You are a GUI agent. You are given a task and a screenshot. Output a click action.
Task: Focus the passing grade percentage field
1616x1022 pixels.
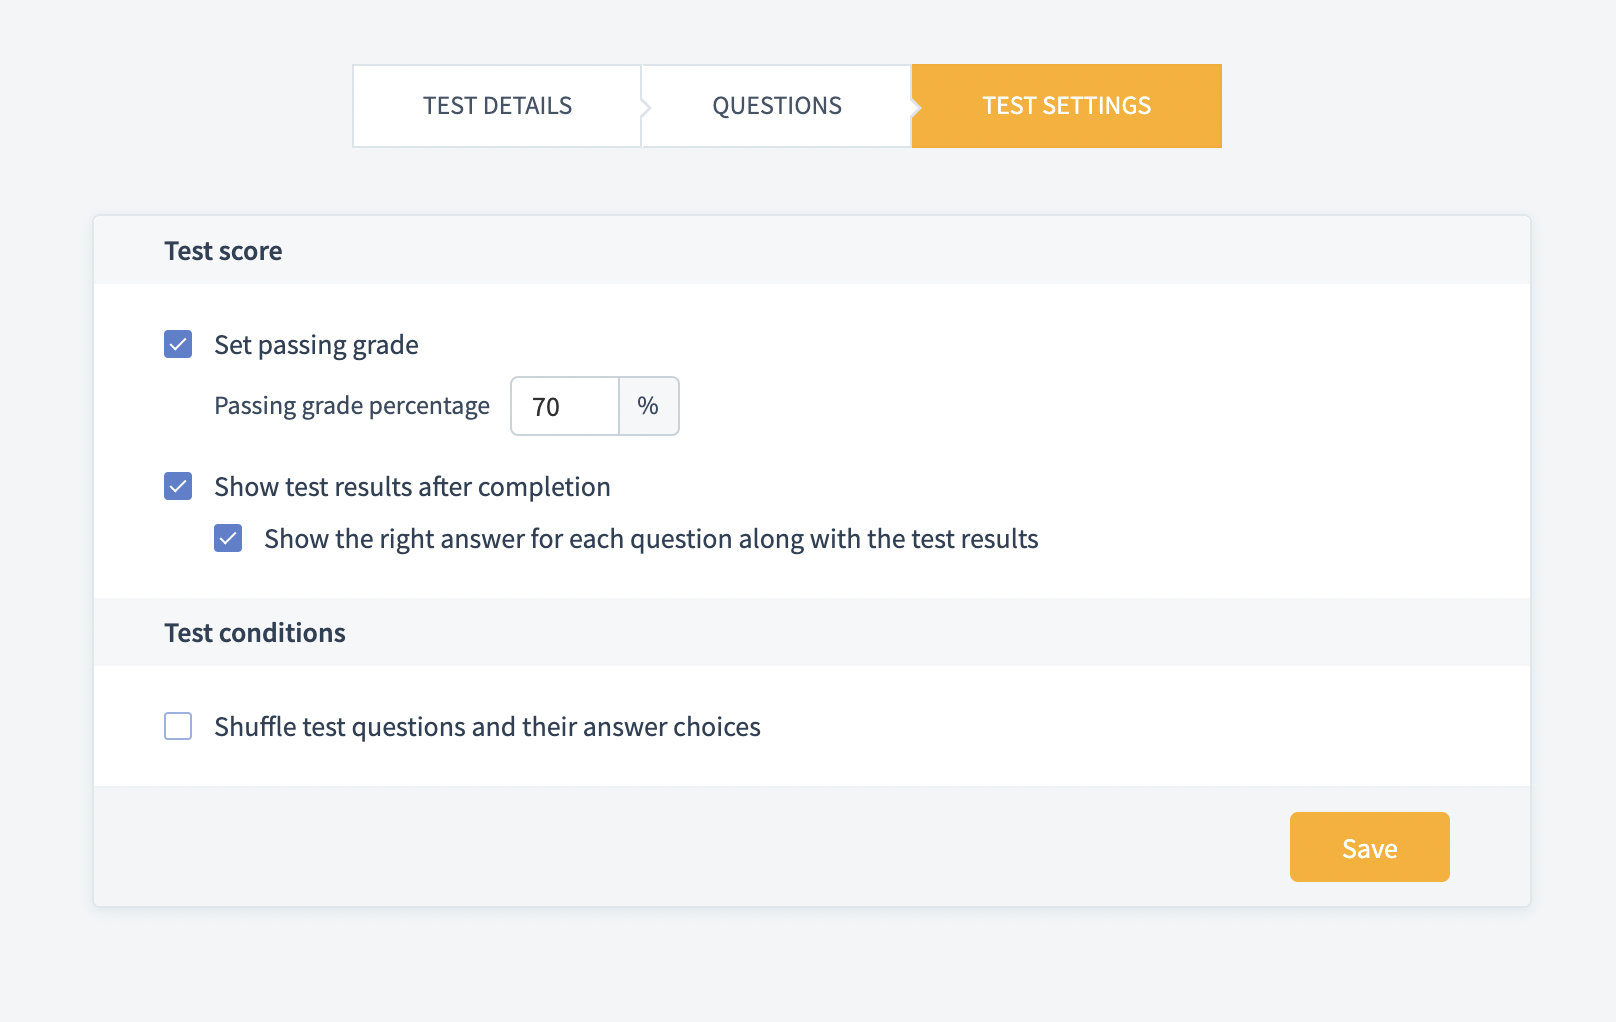565,406
